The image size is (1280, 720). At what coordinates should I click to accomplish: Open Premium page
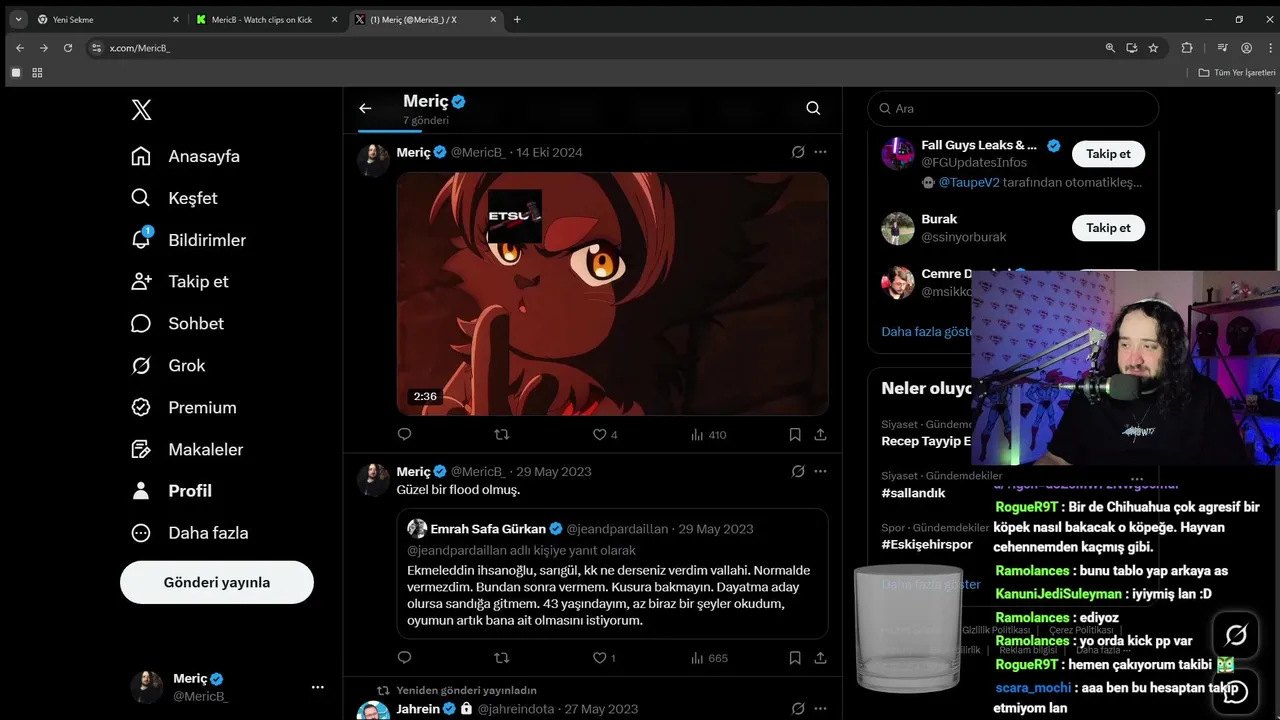pos(184,407)
